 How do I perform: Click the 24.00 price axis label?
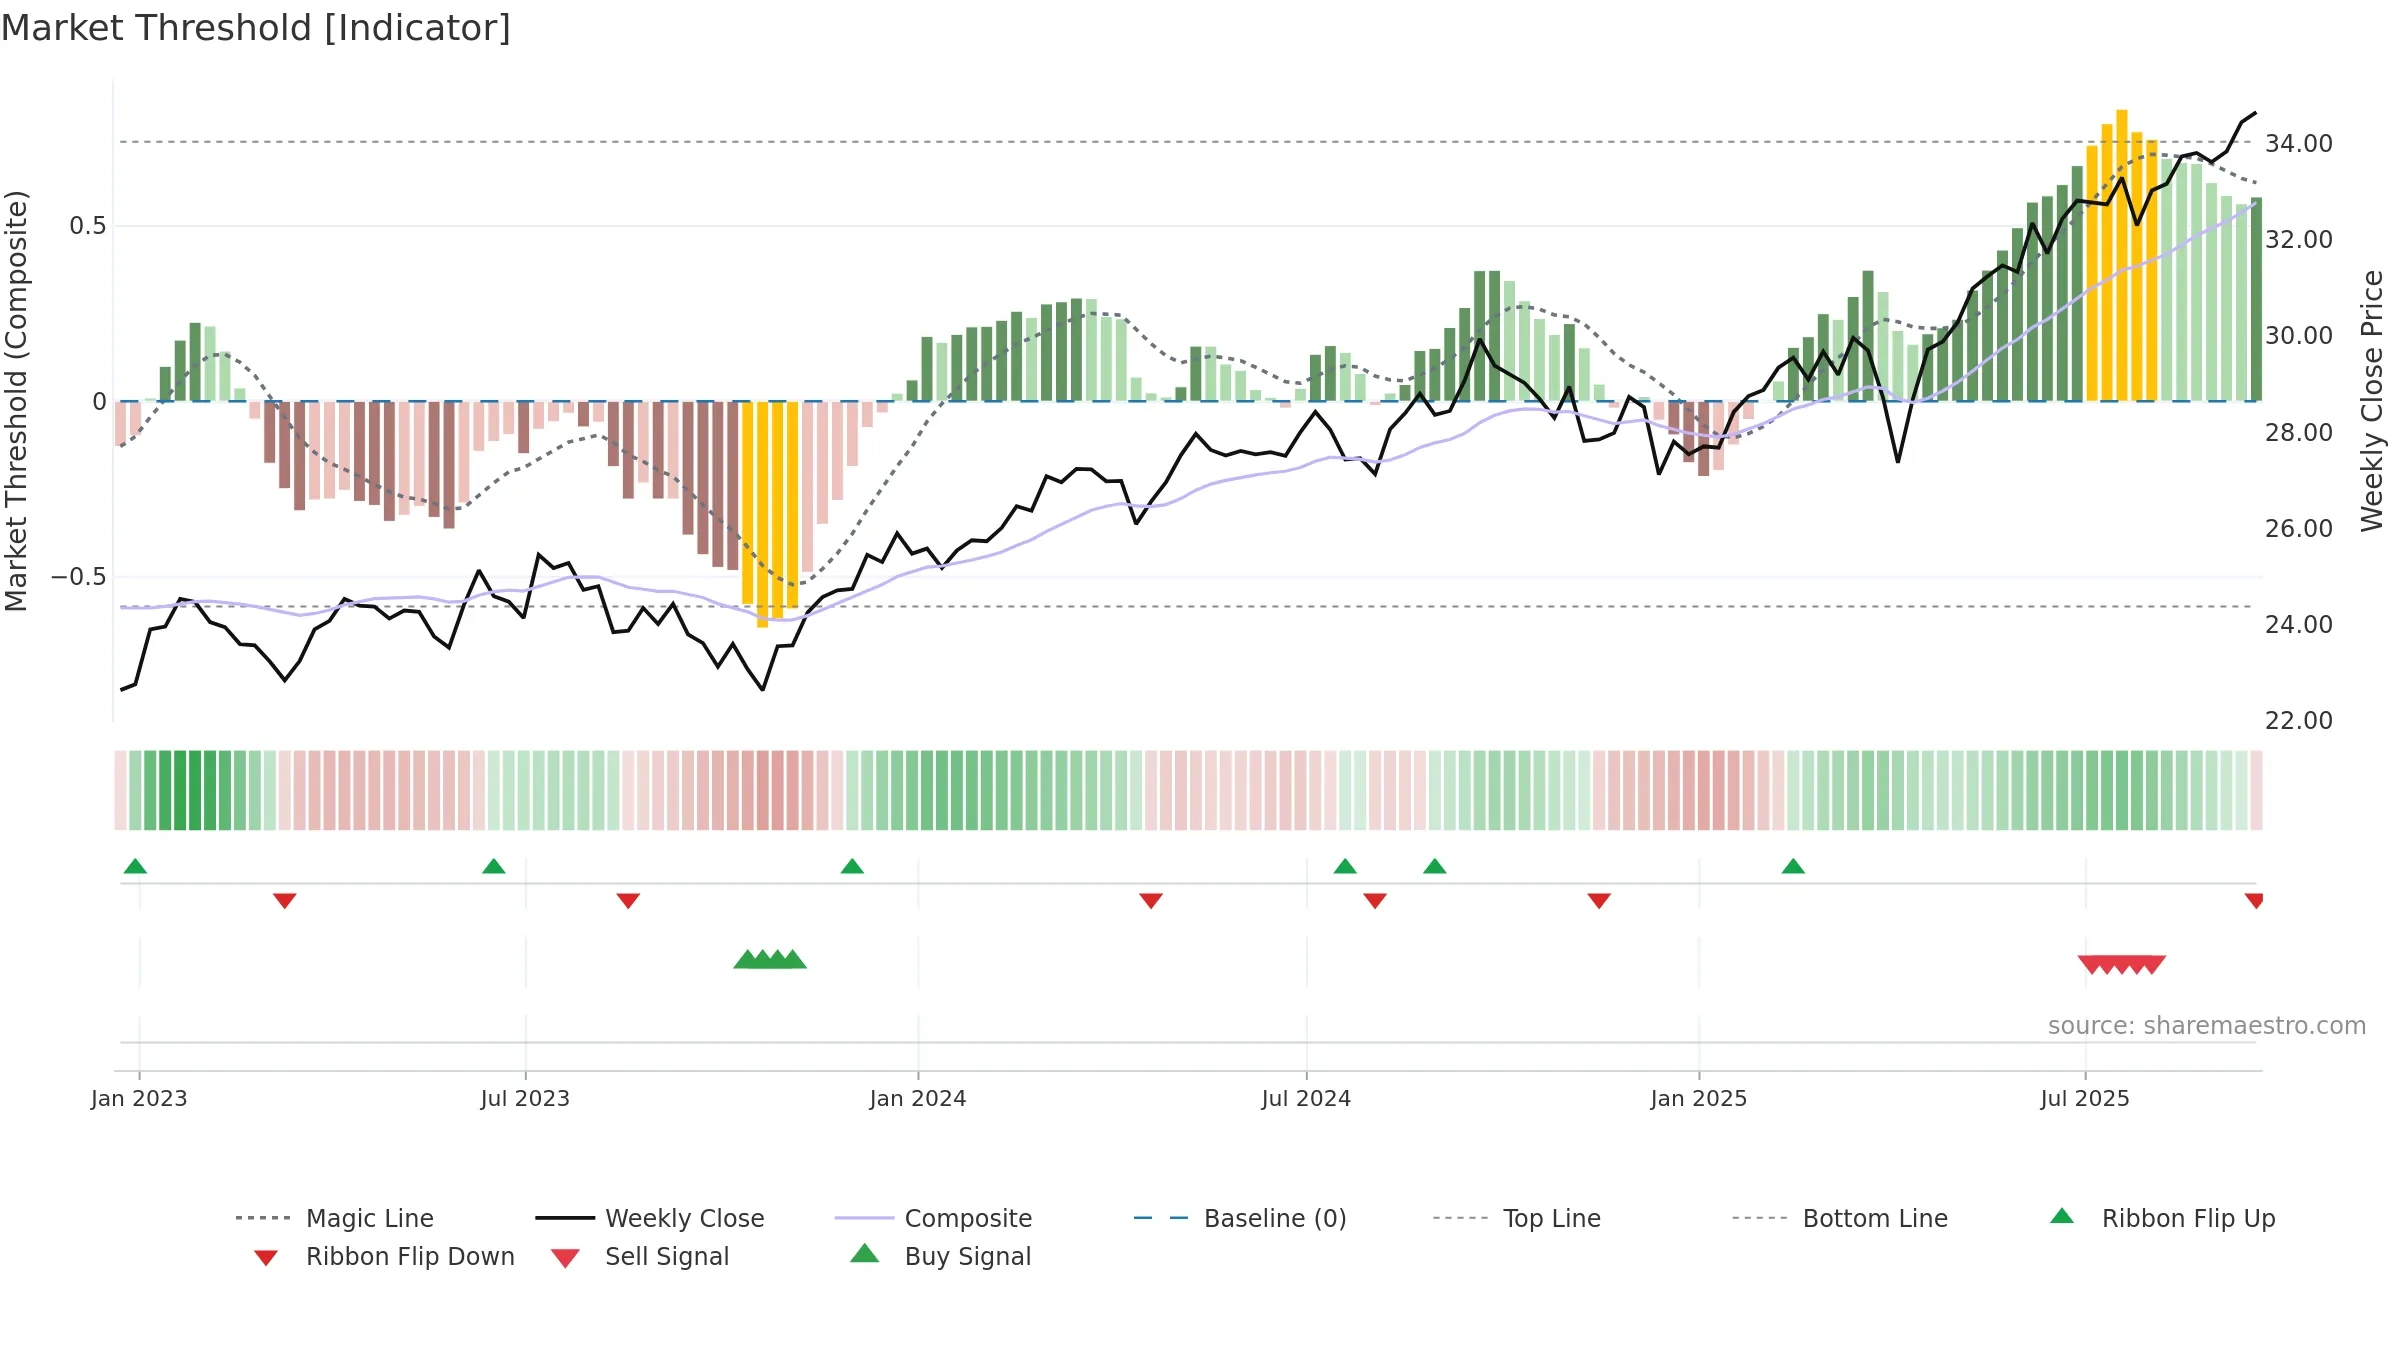point(2299,625)
